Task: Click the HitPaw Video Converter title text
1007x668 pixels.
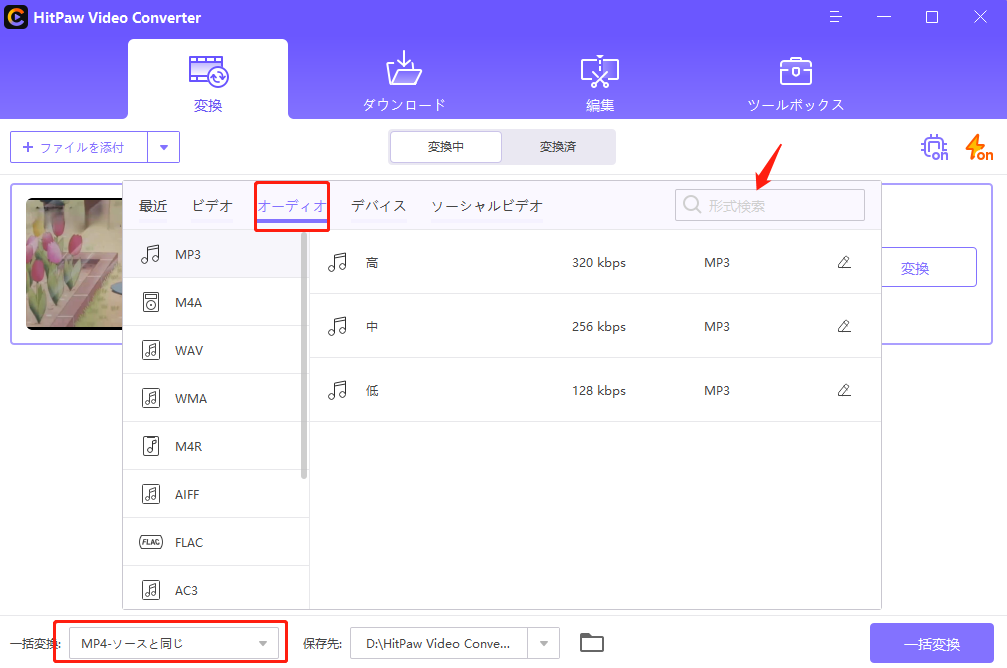Action: pos(117,17)
